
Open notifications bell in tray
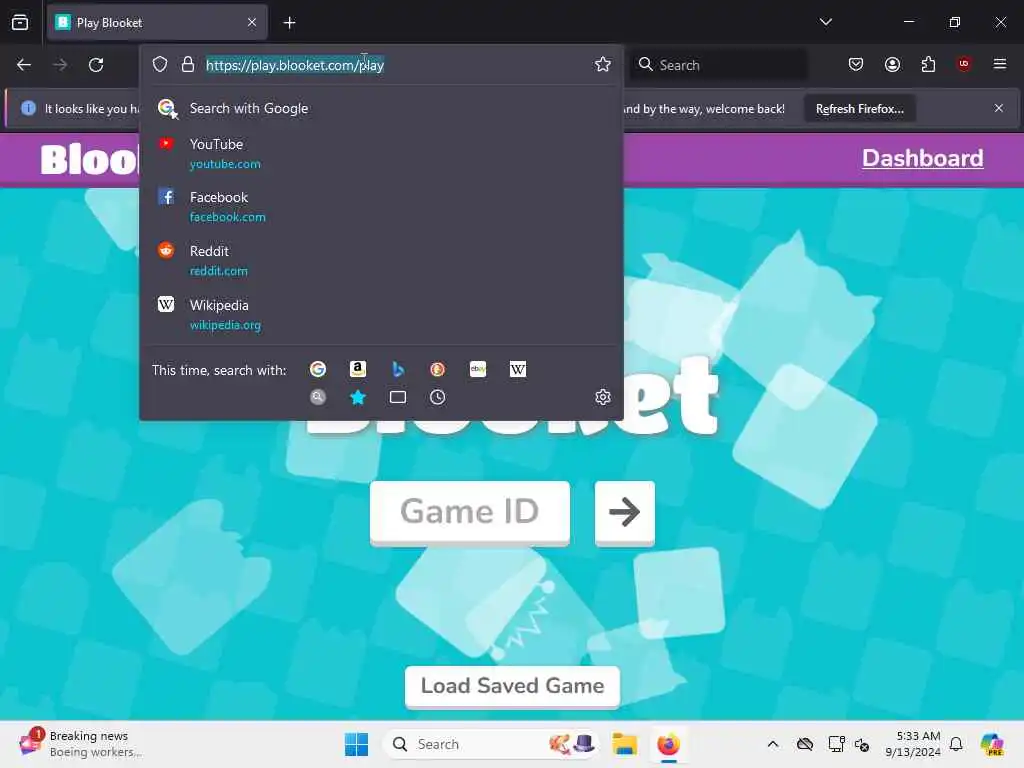pos(956,744)
